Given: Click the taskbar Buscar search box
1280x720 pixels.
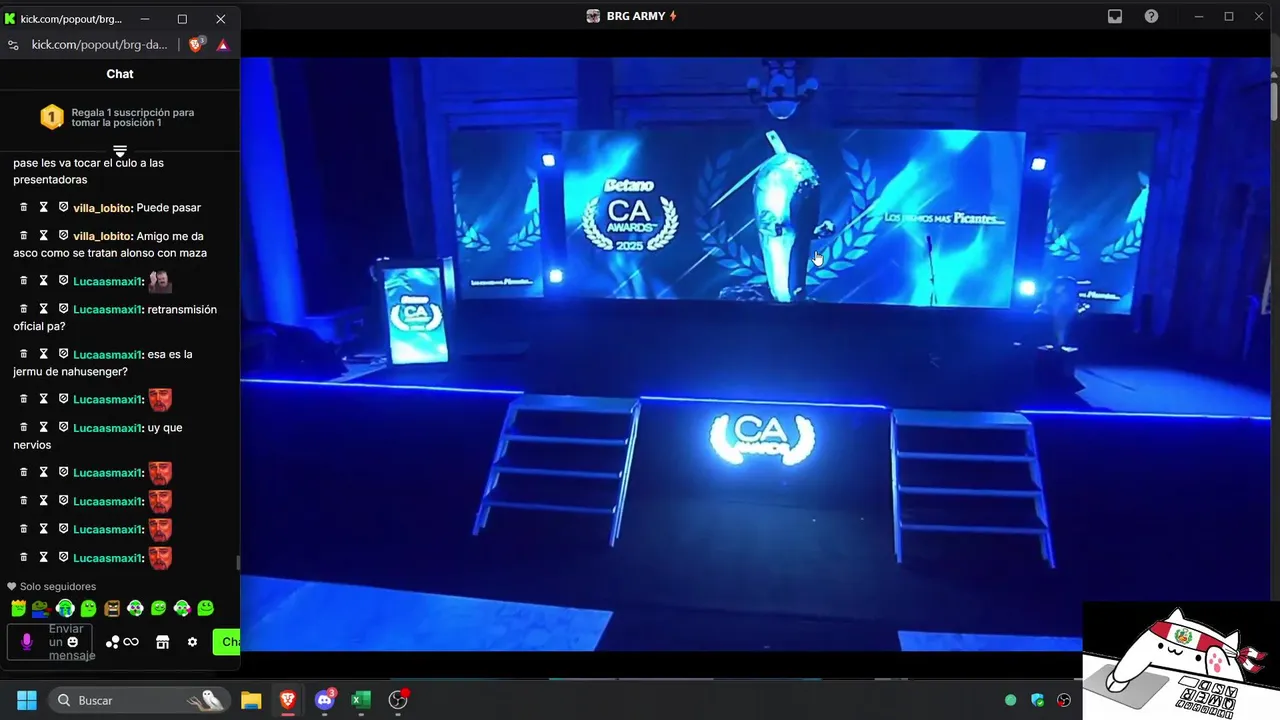Looking at the screenshot, I should click(x=138, y=700).
